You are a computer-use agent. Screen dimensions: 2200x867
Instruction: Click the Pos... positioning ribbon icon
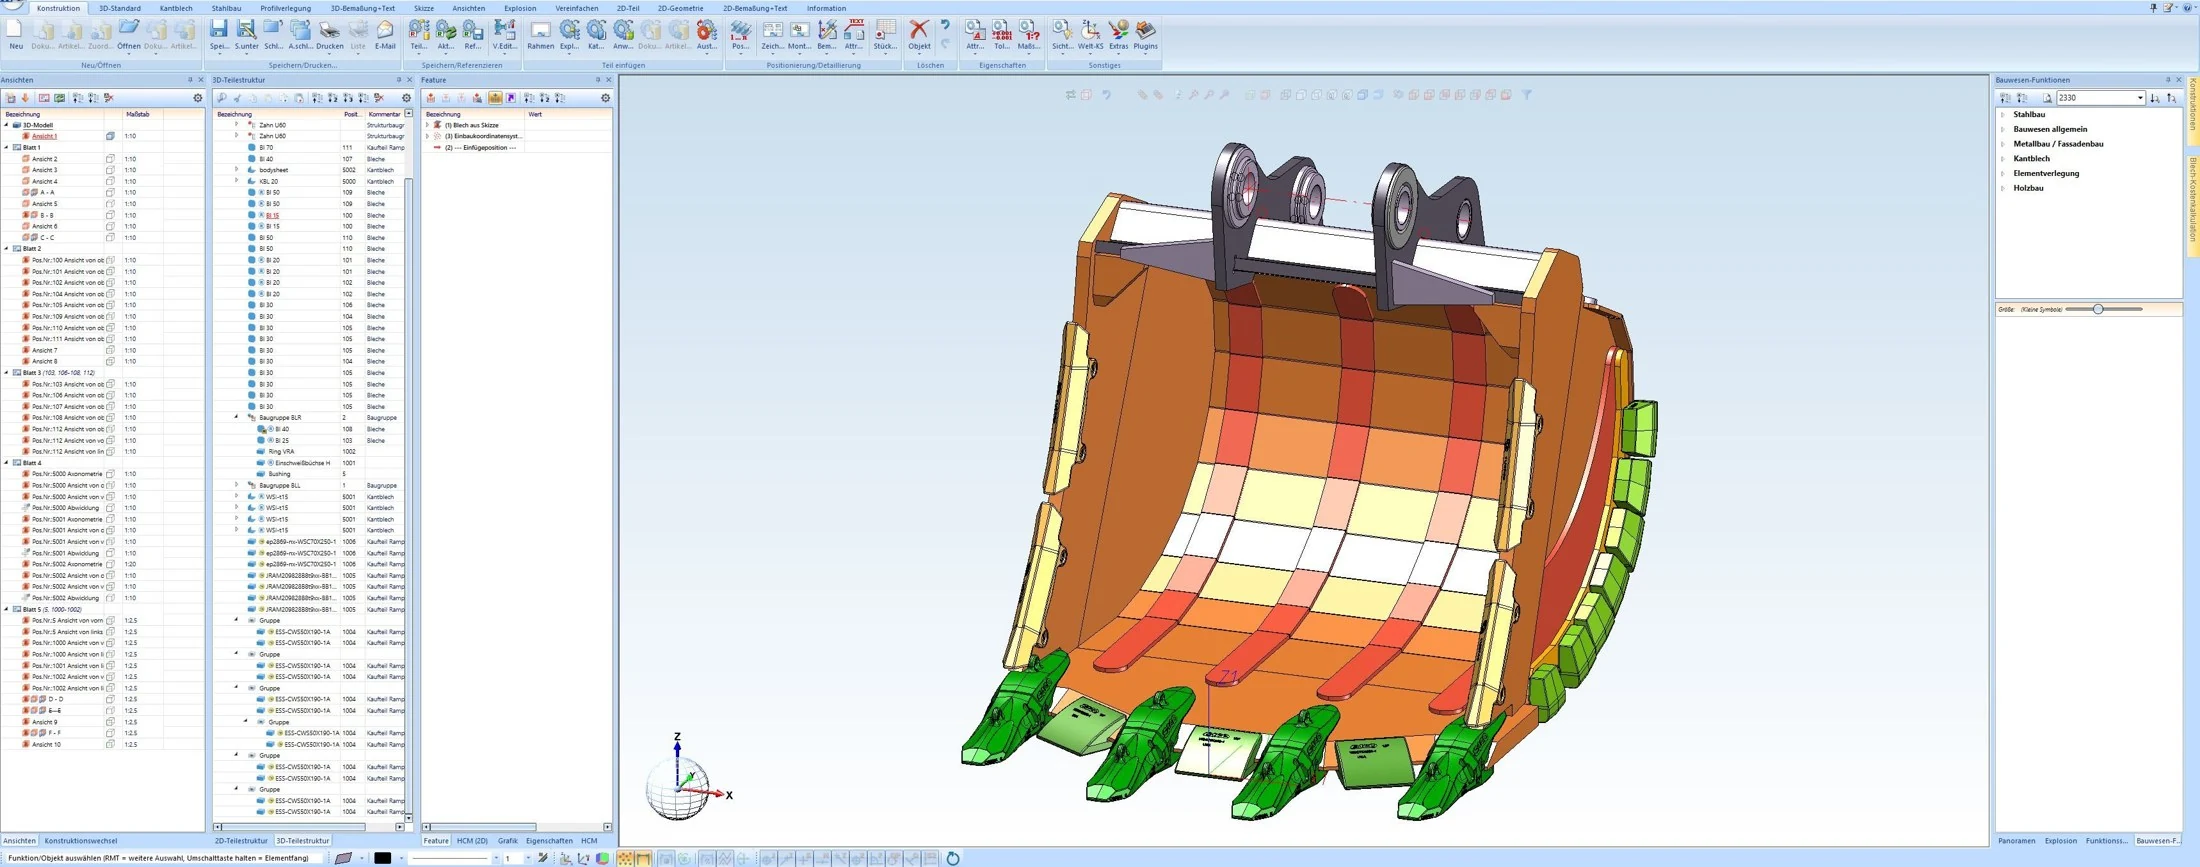(x=740, y=34)
